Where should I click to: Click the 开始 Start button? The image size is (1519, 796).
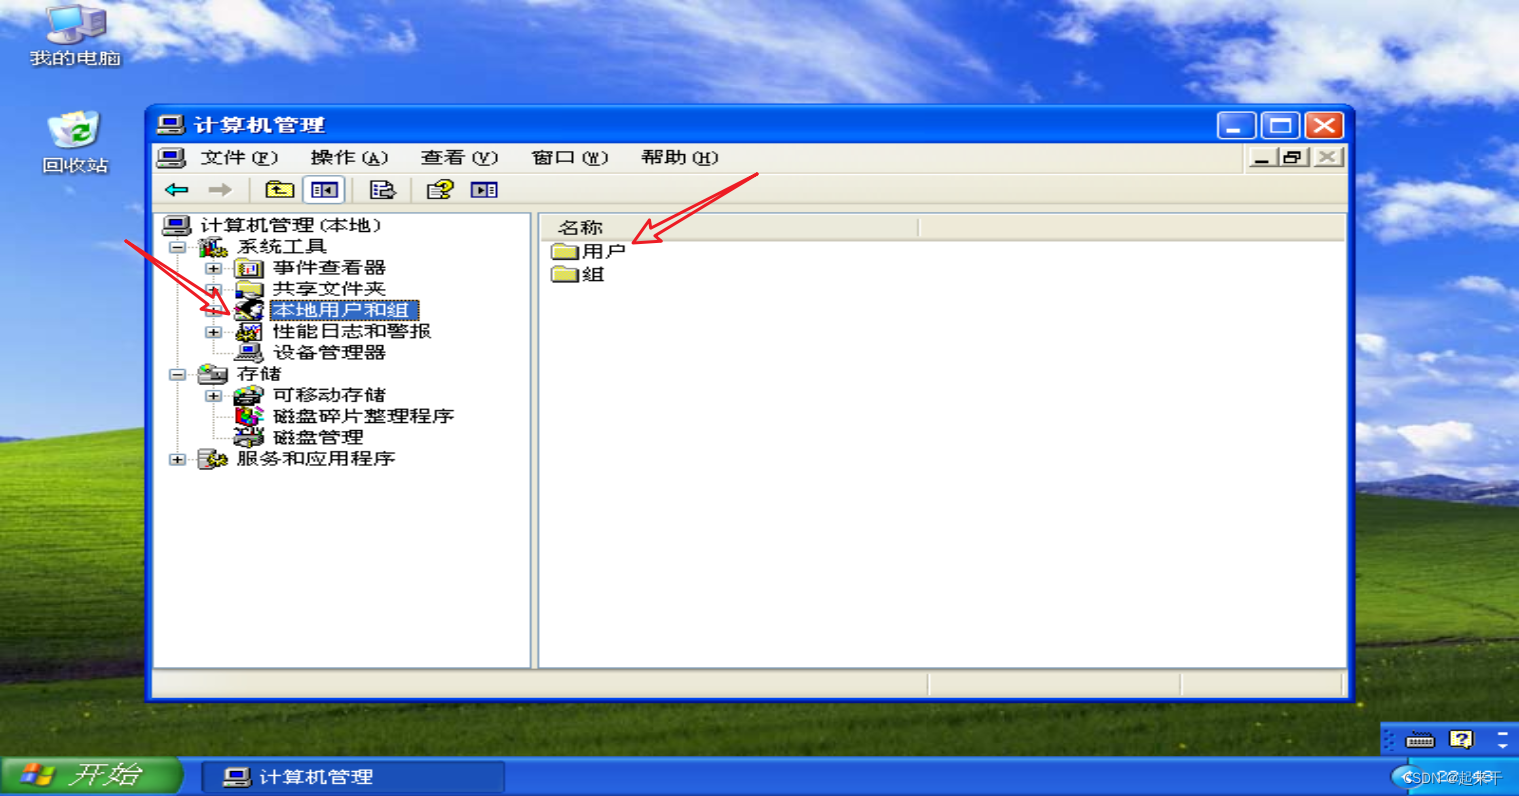click(x=92, y=776)
